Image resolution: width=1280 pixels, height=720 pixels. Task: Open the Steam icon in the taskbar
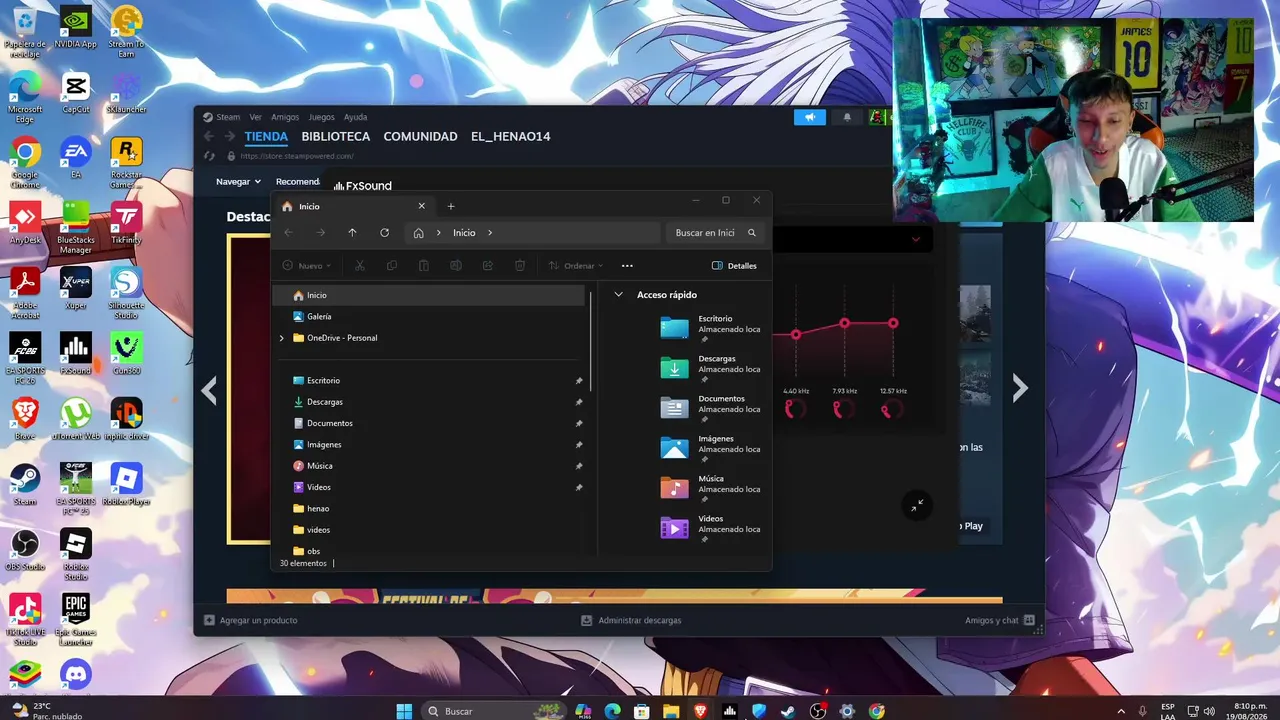coord(788,711)
